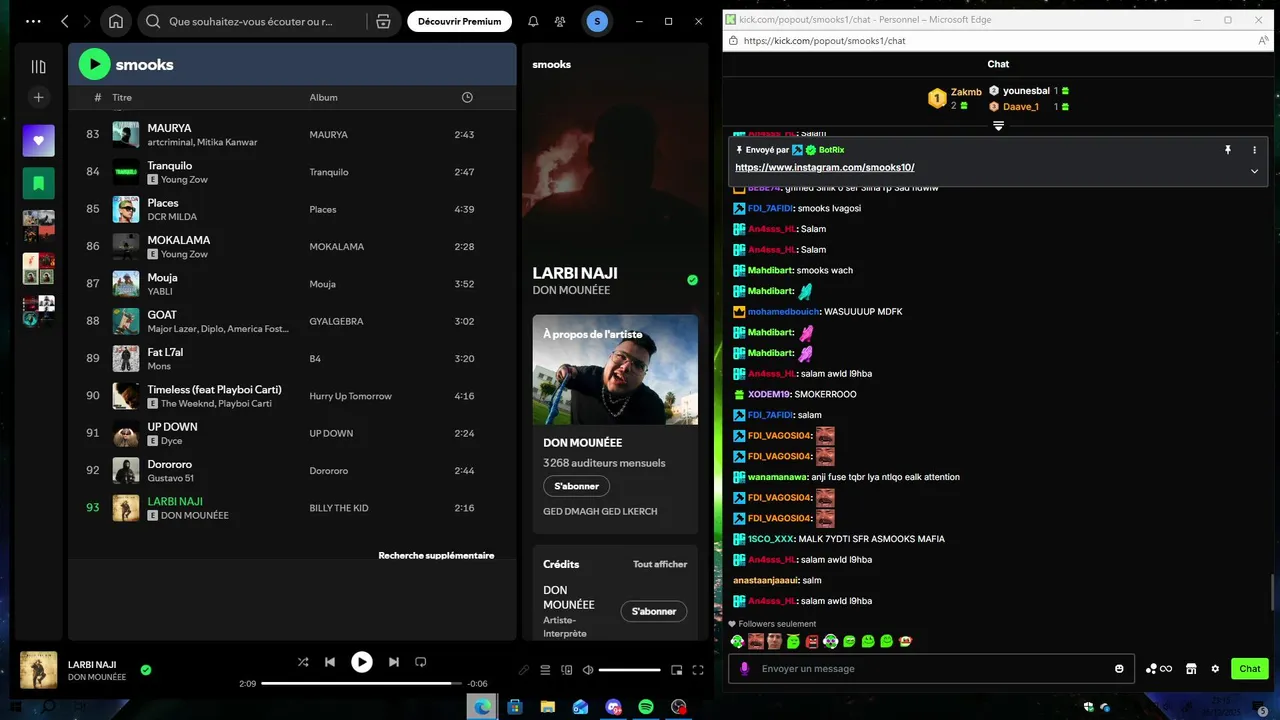The width and height of the screenshot is (1280, 720).
Task: Toggle Spotify fullscreen view icon
Action: coord(698,670)
